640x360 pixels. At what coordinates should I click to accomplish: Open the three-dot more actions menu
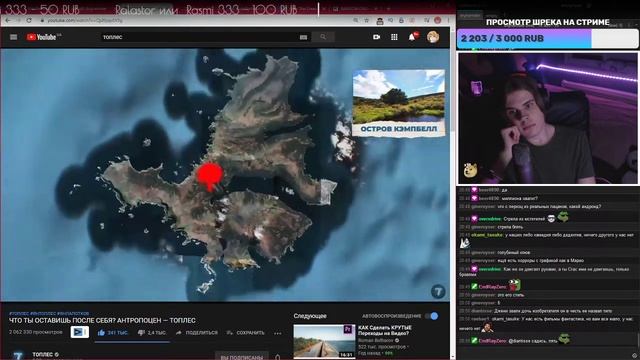(278, 333)
